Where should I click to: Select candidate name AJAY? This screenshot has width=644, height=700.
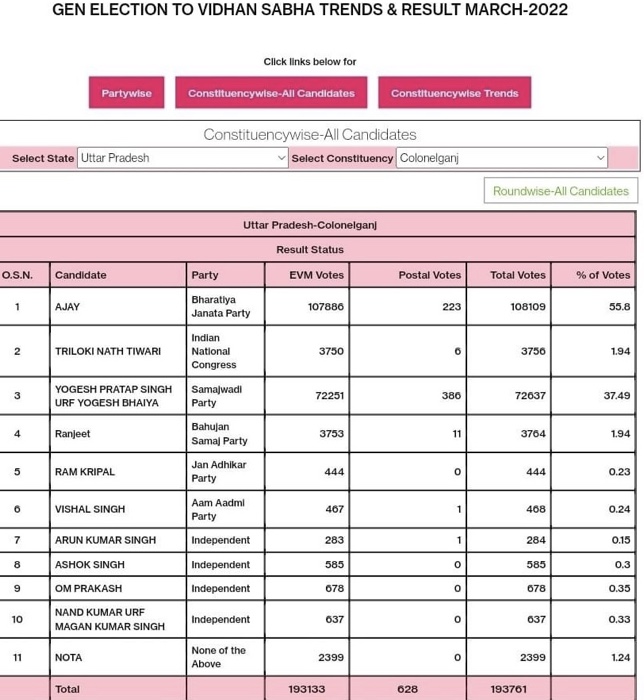click(67, 307)
